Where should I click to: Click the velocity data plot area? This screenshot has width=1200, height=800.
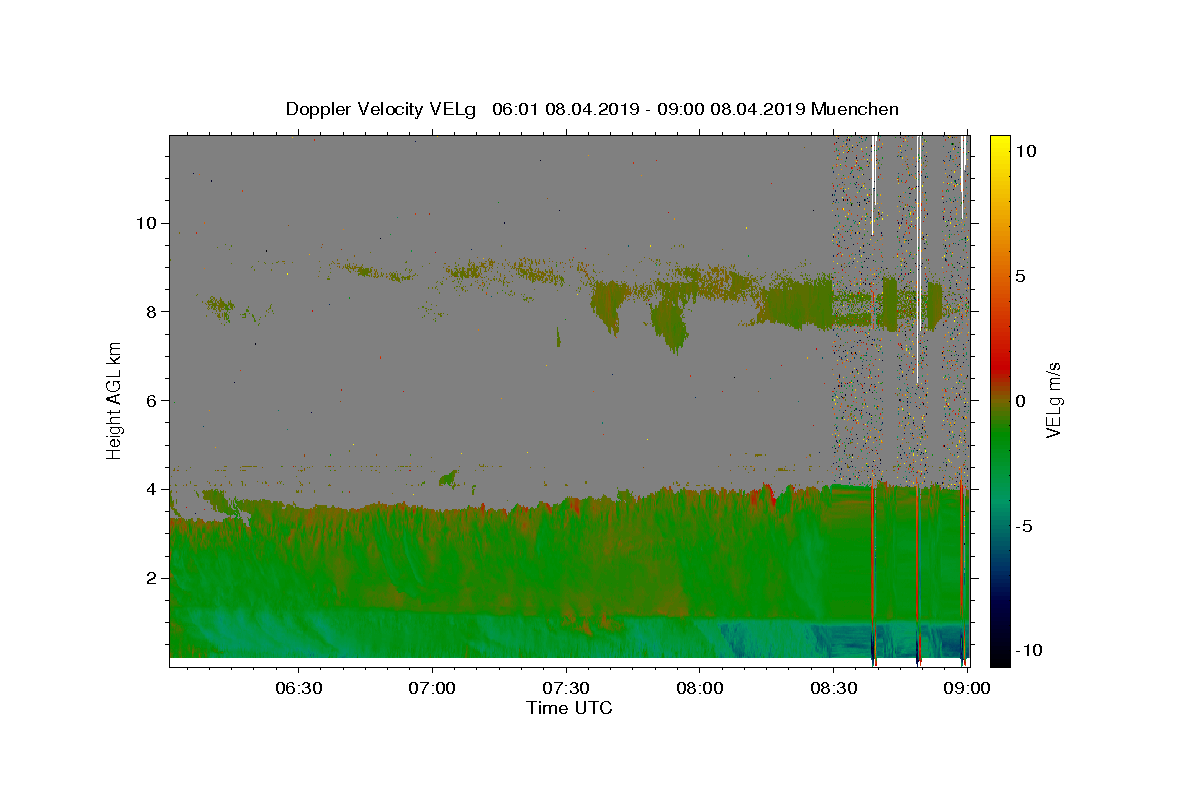point(570,400)
